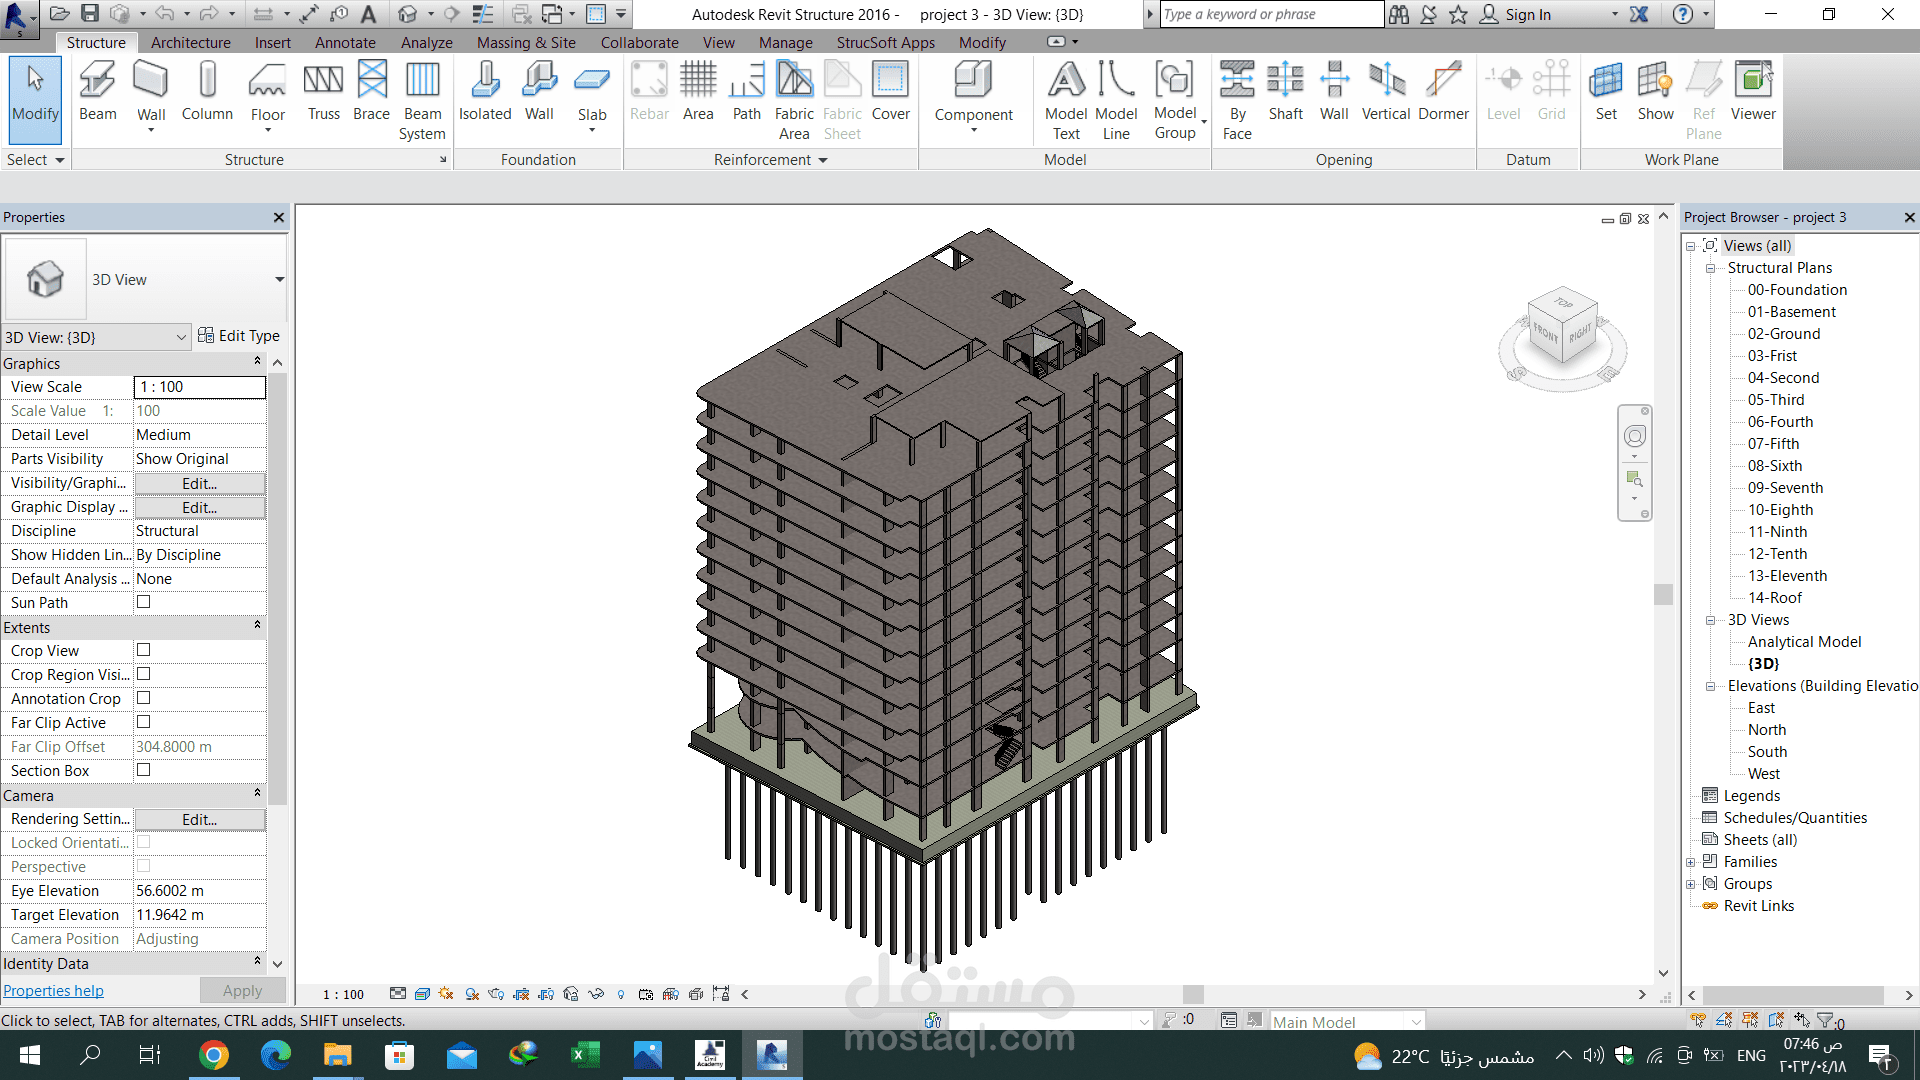The width and height of the screenshot is (1920, 1080).
Task: Open the Properties help link
Action: (53, 991)
